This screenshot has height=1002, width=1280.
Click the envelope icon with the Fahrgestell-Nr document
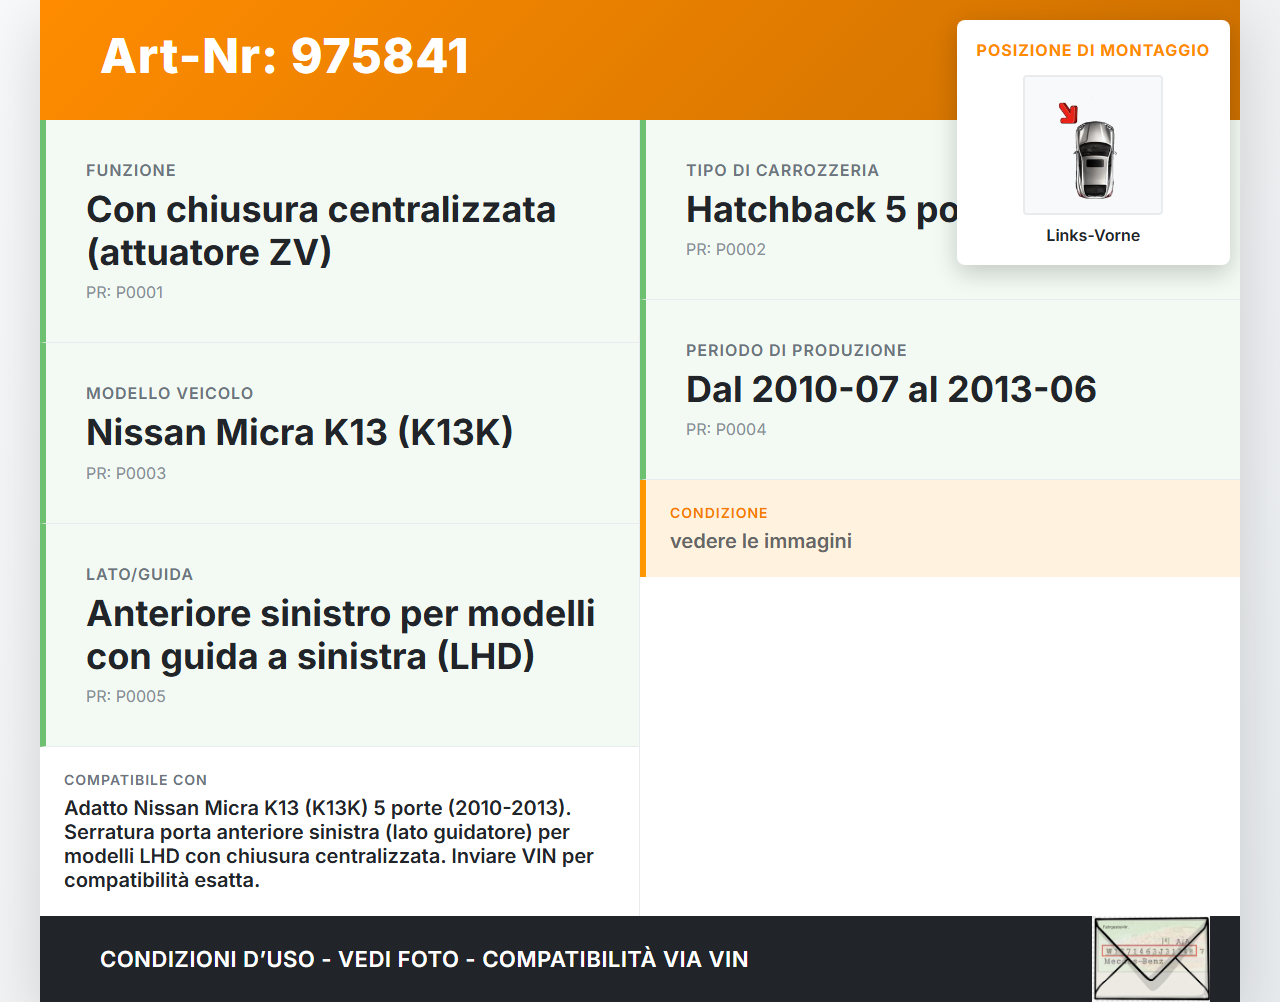1150,958
